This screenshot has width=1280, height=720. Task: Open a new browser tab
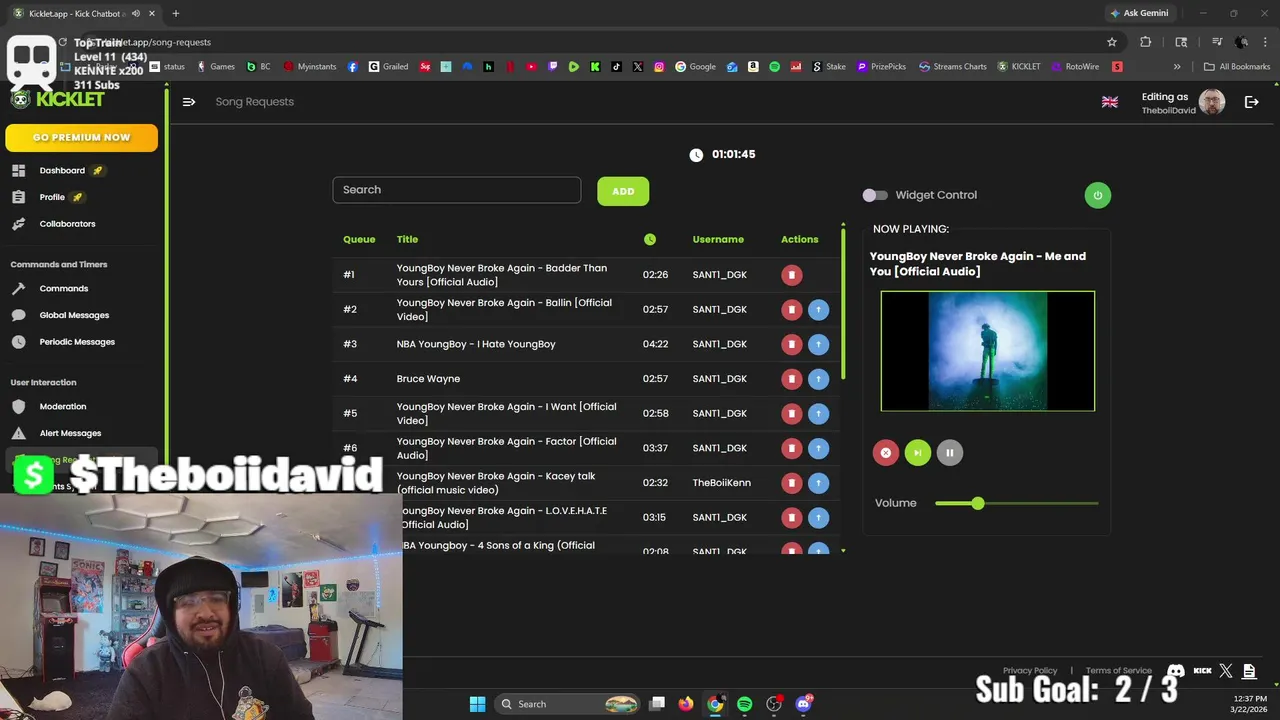tap(176, 13)
